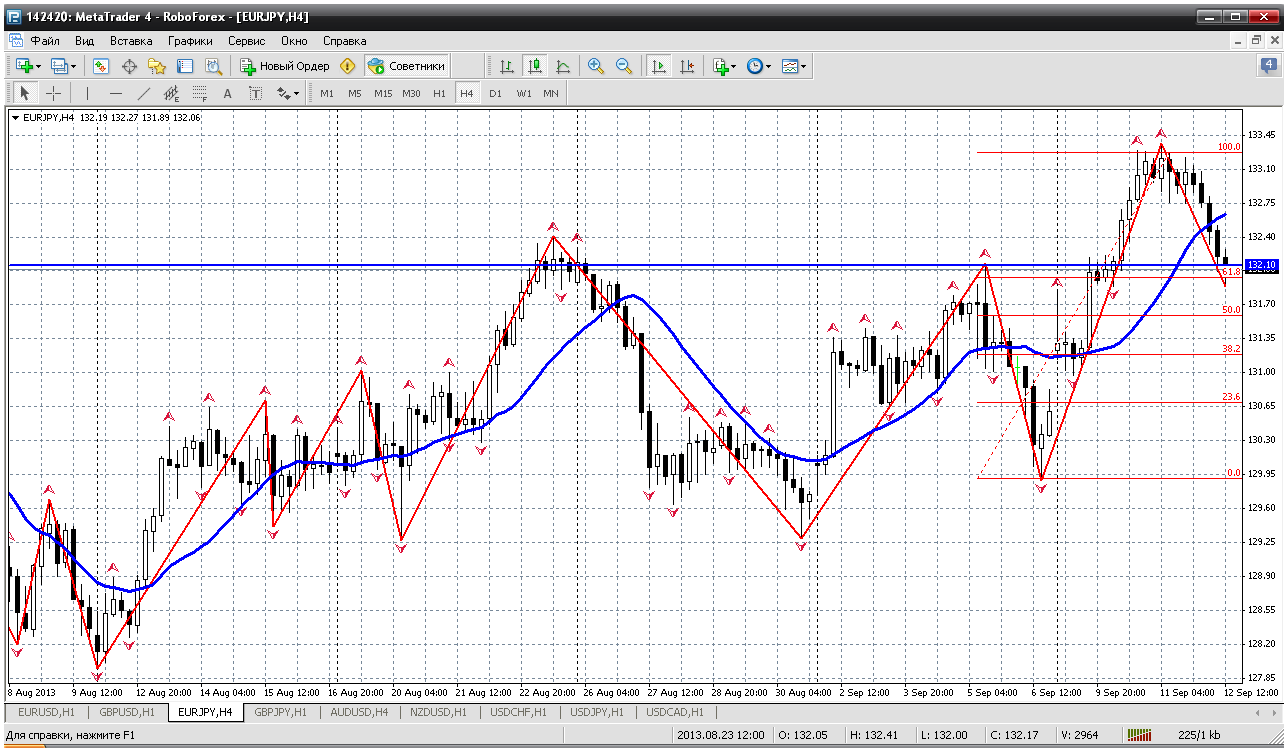1288x748 pixels.
Task: Switch chart to line chart mode
Action: tap(564, 66)
